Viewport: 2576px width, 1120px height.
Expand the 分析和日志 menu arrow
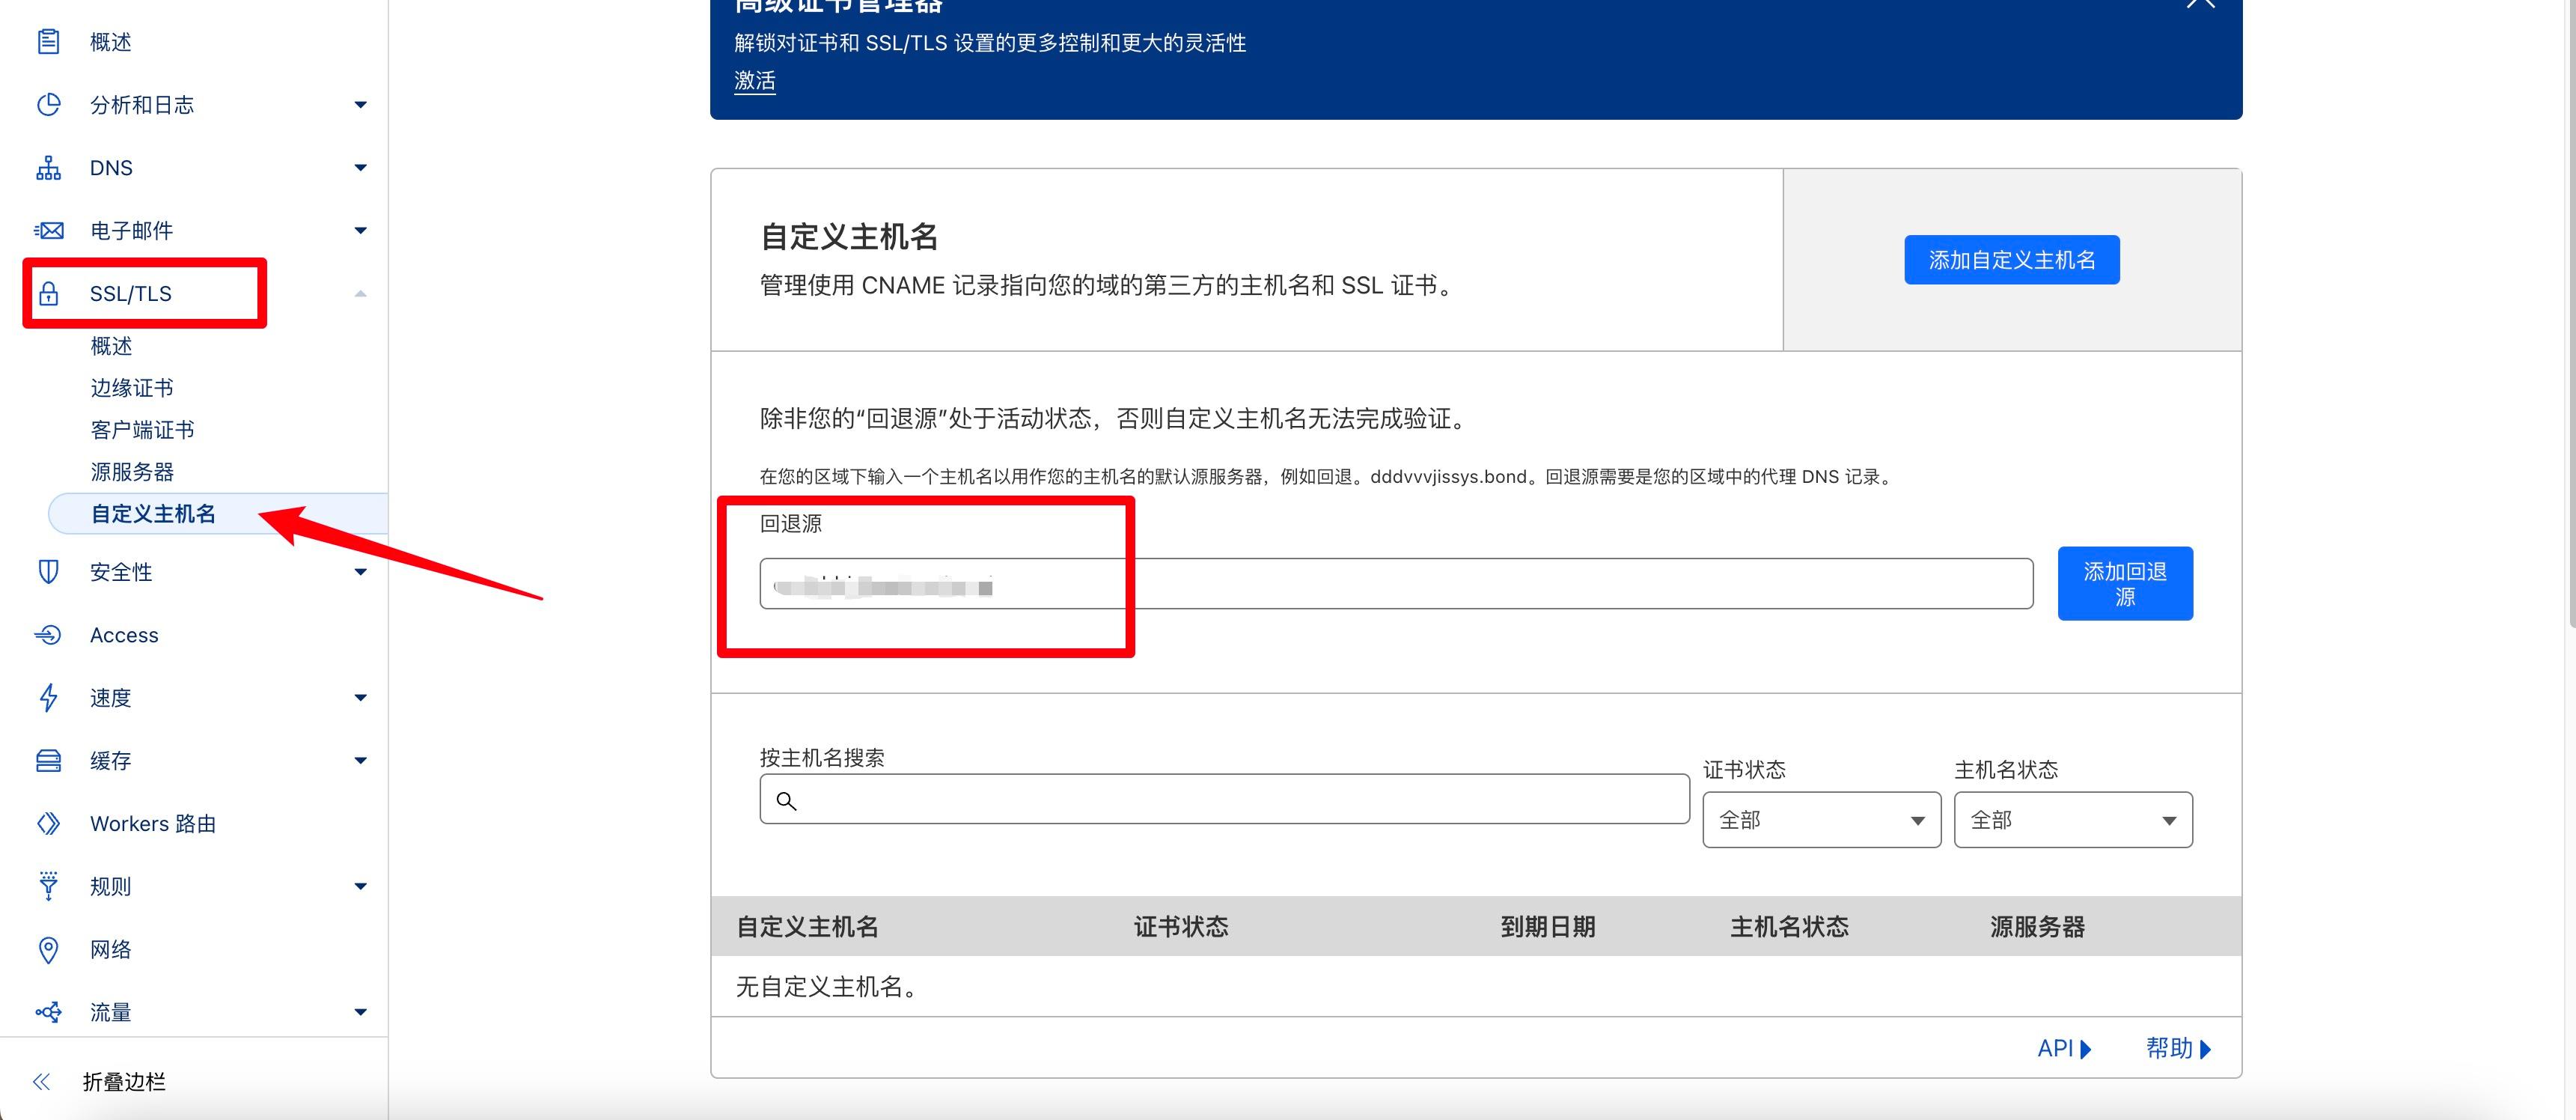click(360, 104)
